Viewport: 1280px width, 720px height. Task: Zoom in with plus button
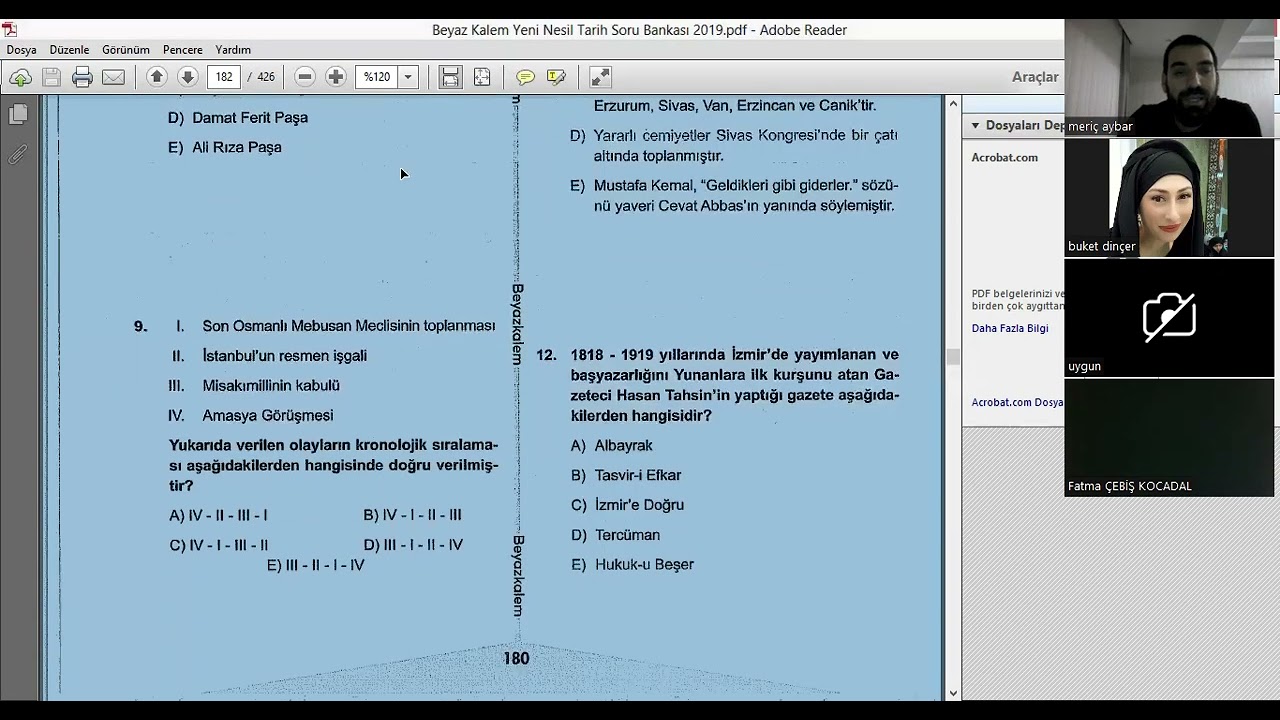[336, 77]
